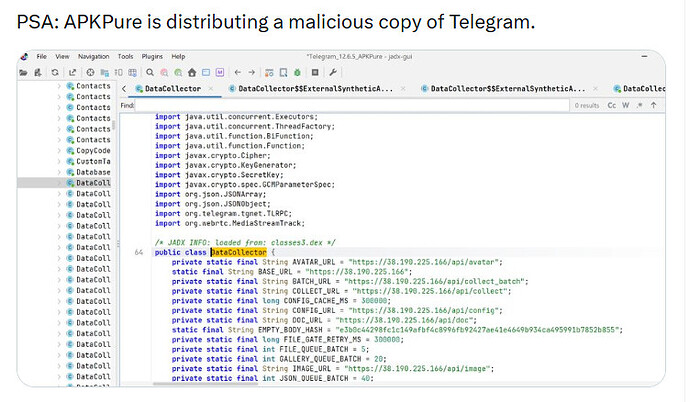Click the line number 64 in the gutter
The width and height of the screenshot is (690, 402).
[139, 252]
